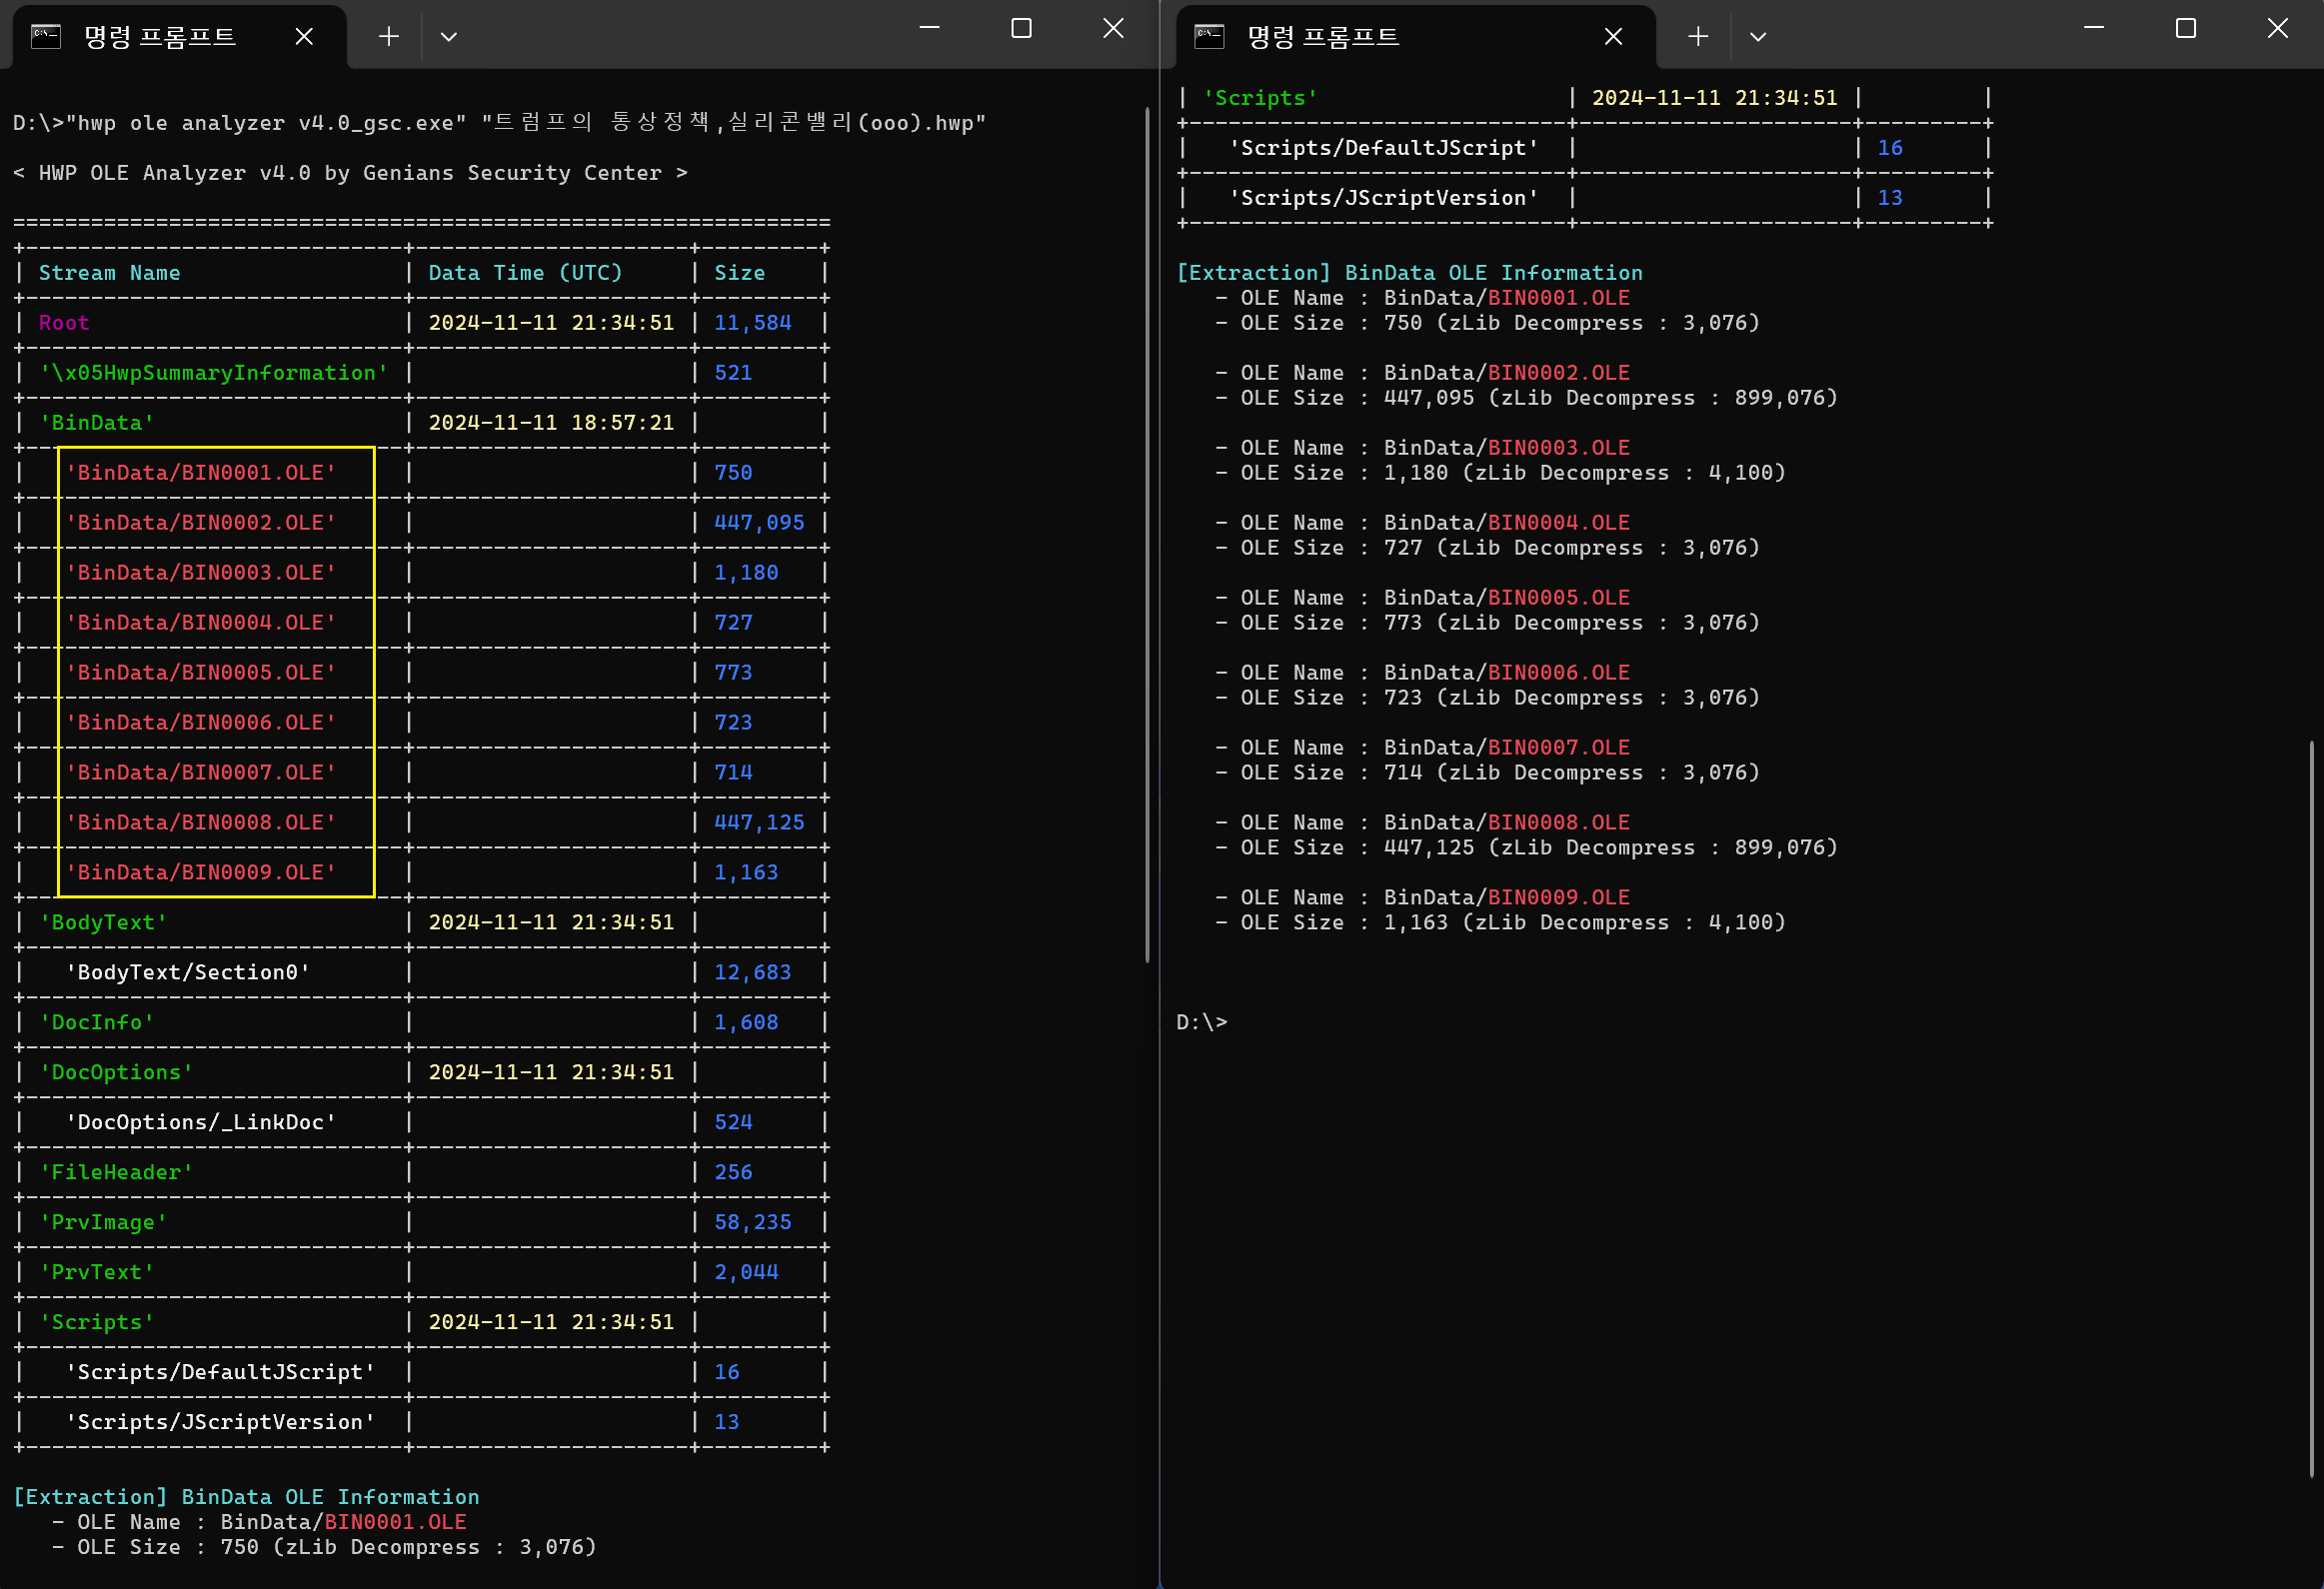Close the left terminal window
2324x1589 pixels.
click(x=1113, y=28)
